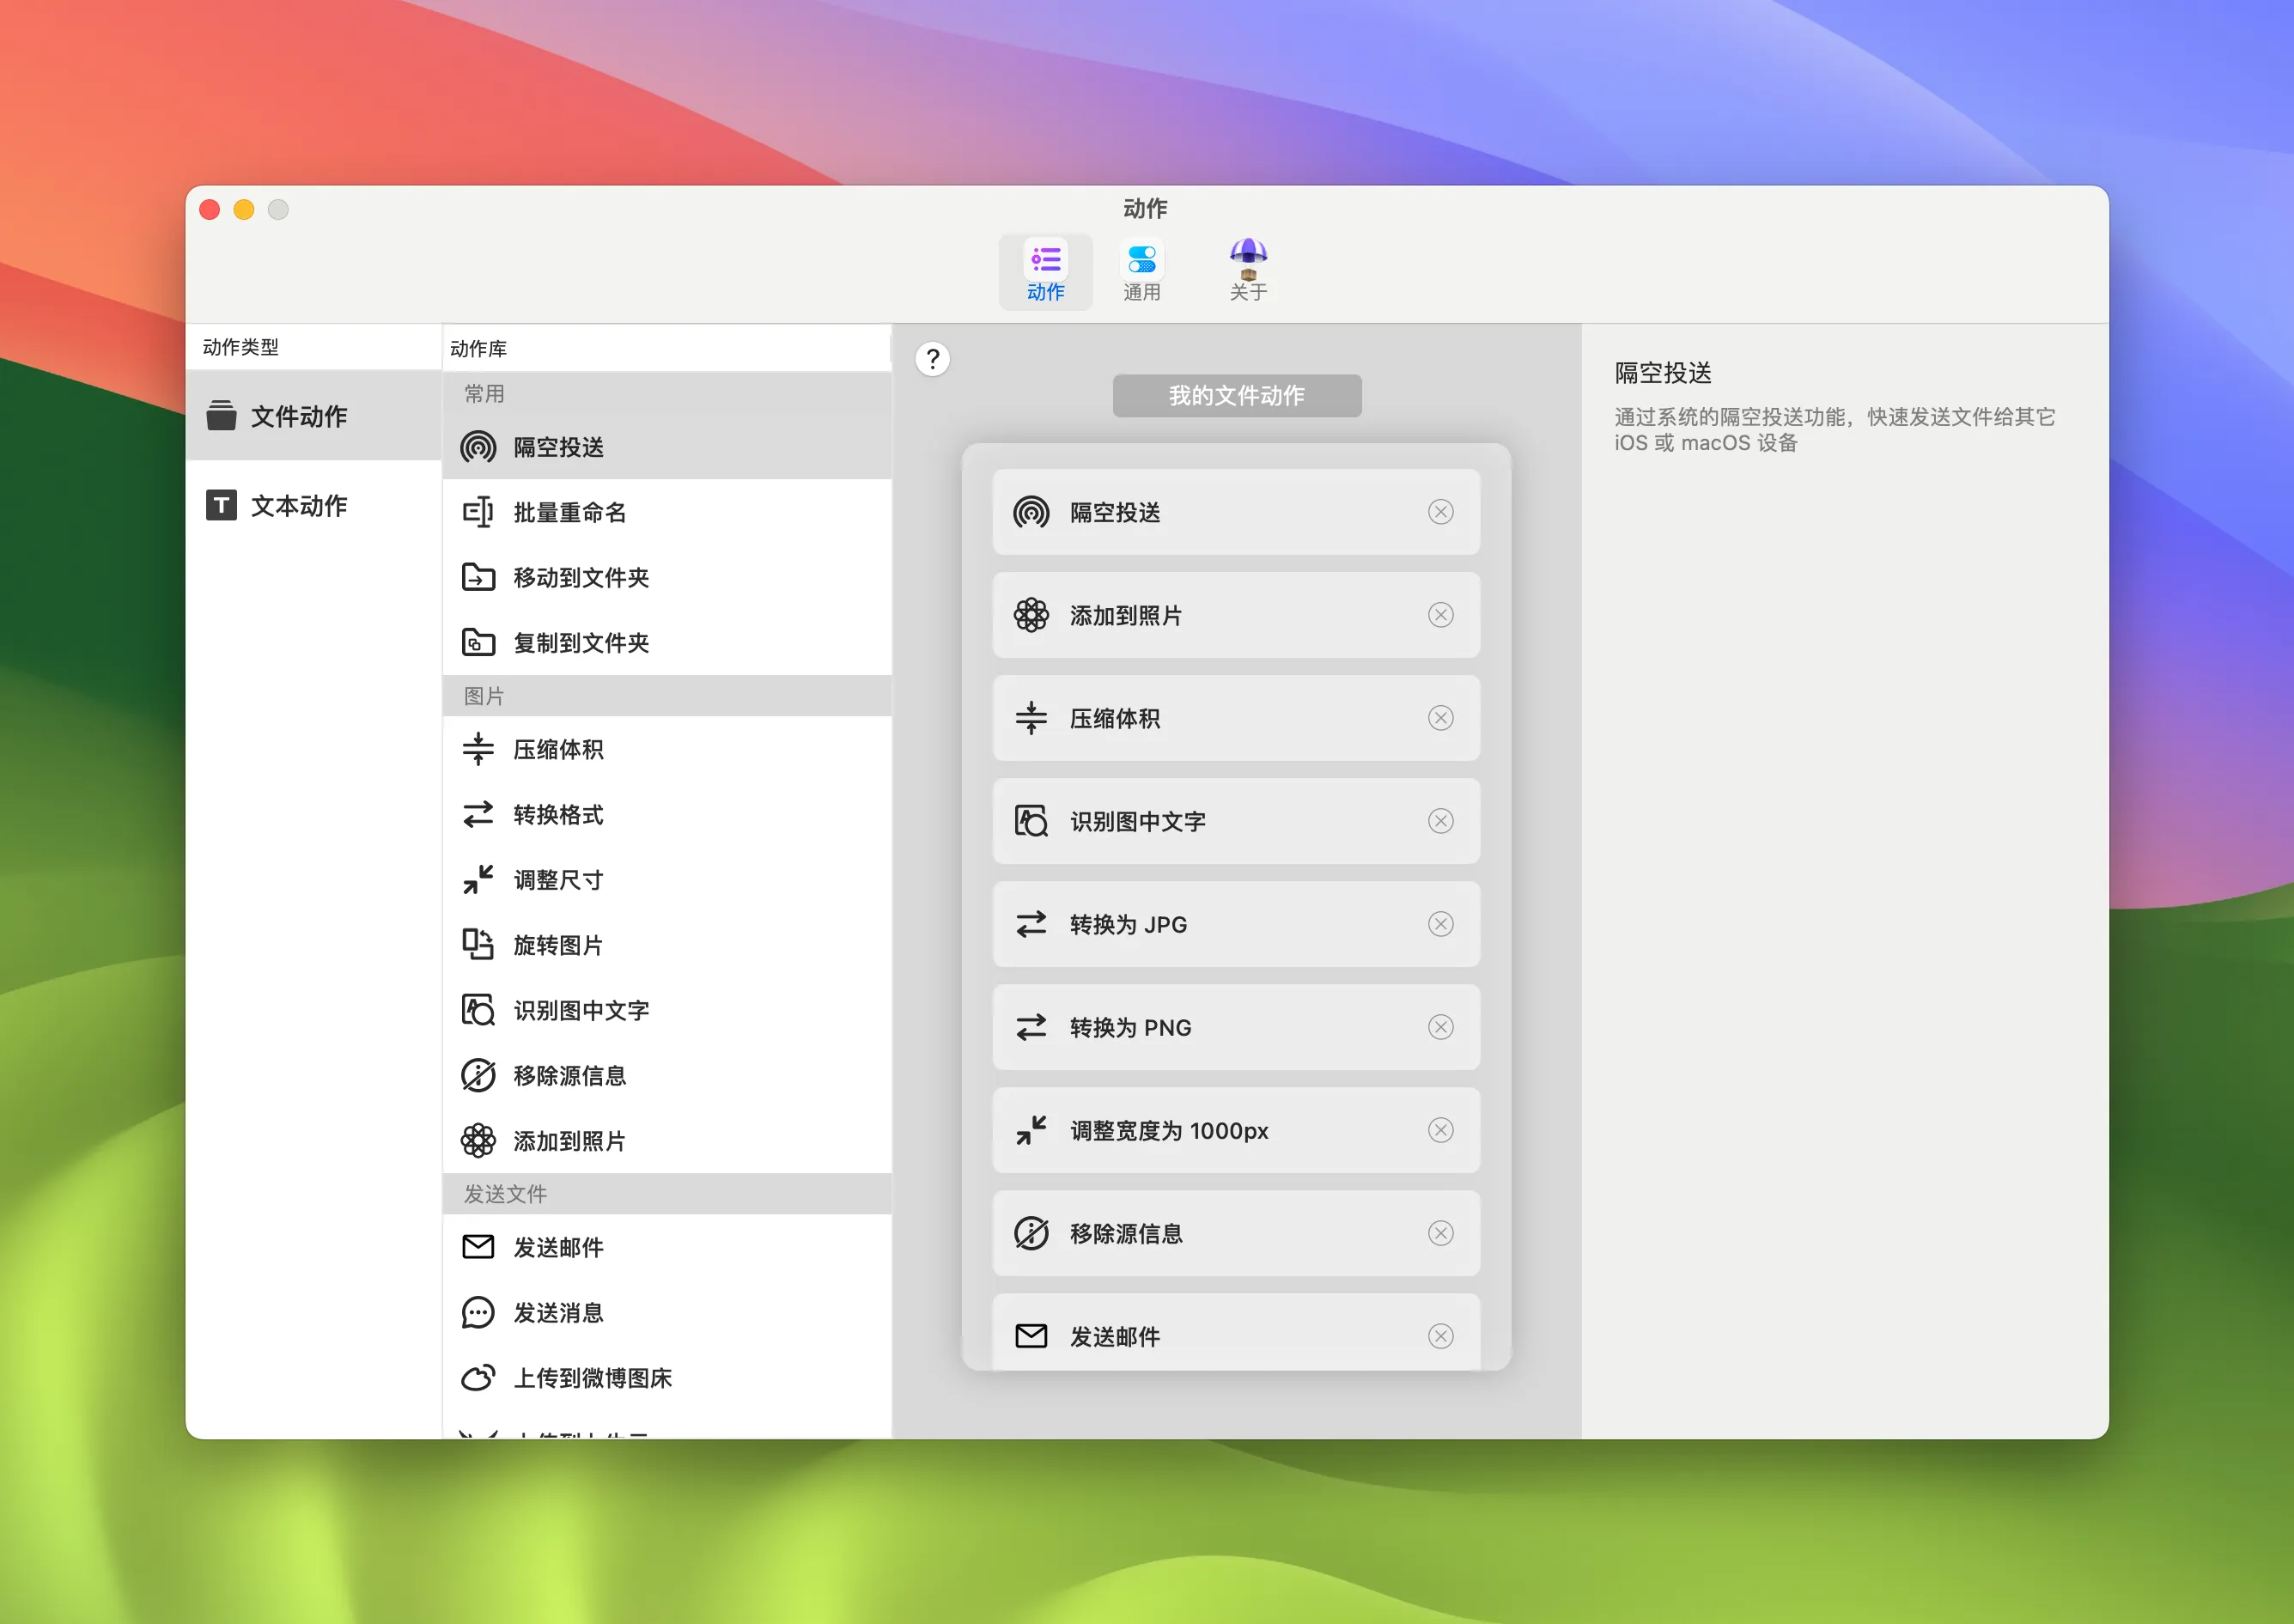Screen dimensions: 2294x1624
Task: Select the 转换格式 convert icon
Action: tap(478, 815)
